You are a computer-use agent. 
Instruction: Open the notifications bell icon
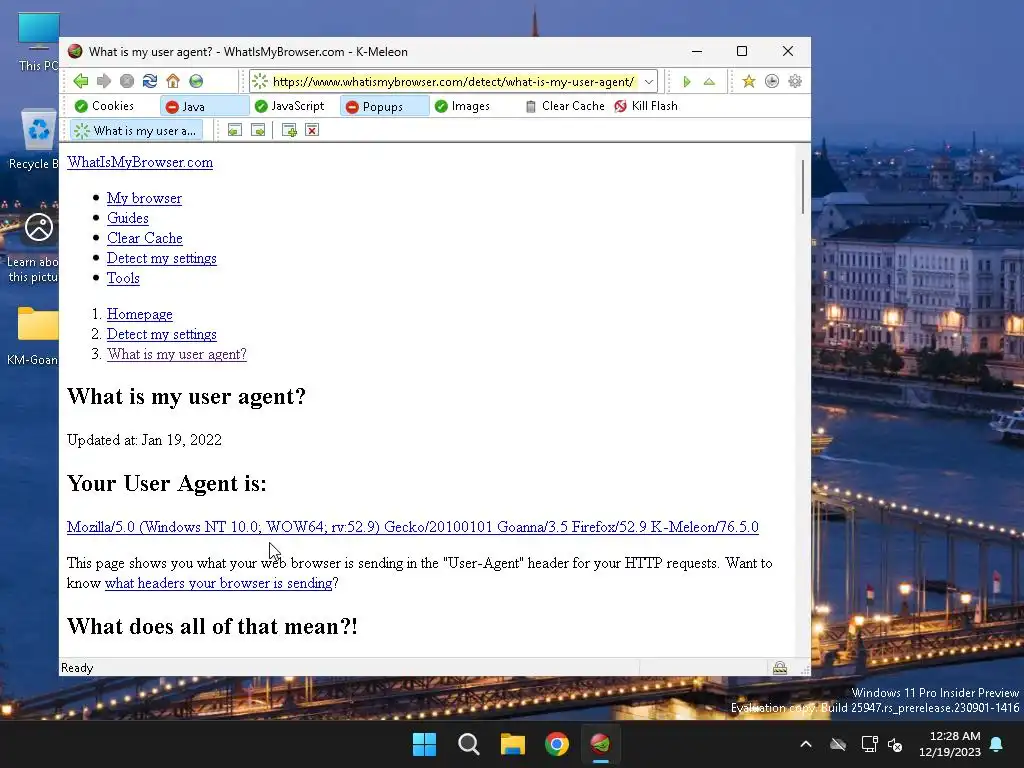pyautogui.click(x=997, y=744)
